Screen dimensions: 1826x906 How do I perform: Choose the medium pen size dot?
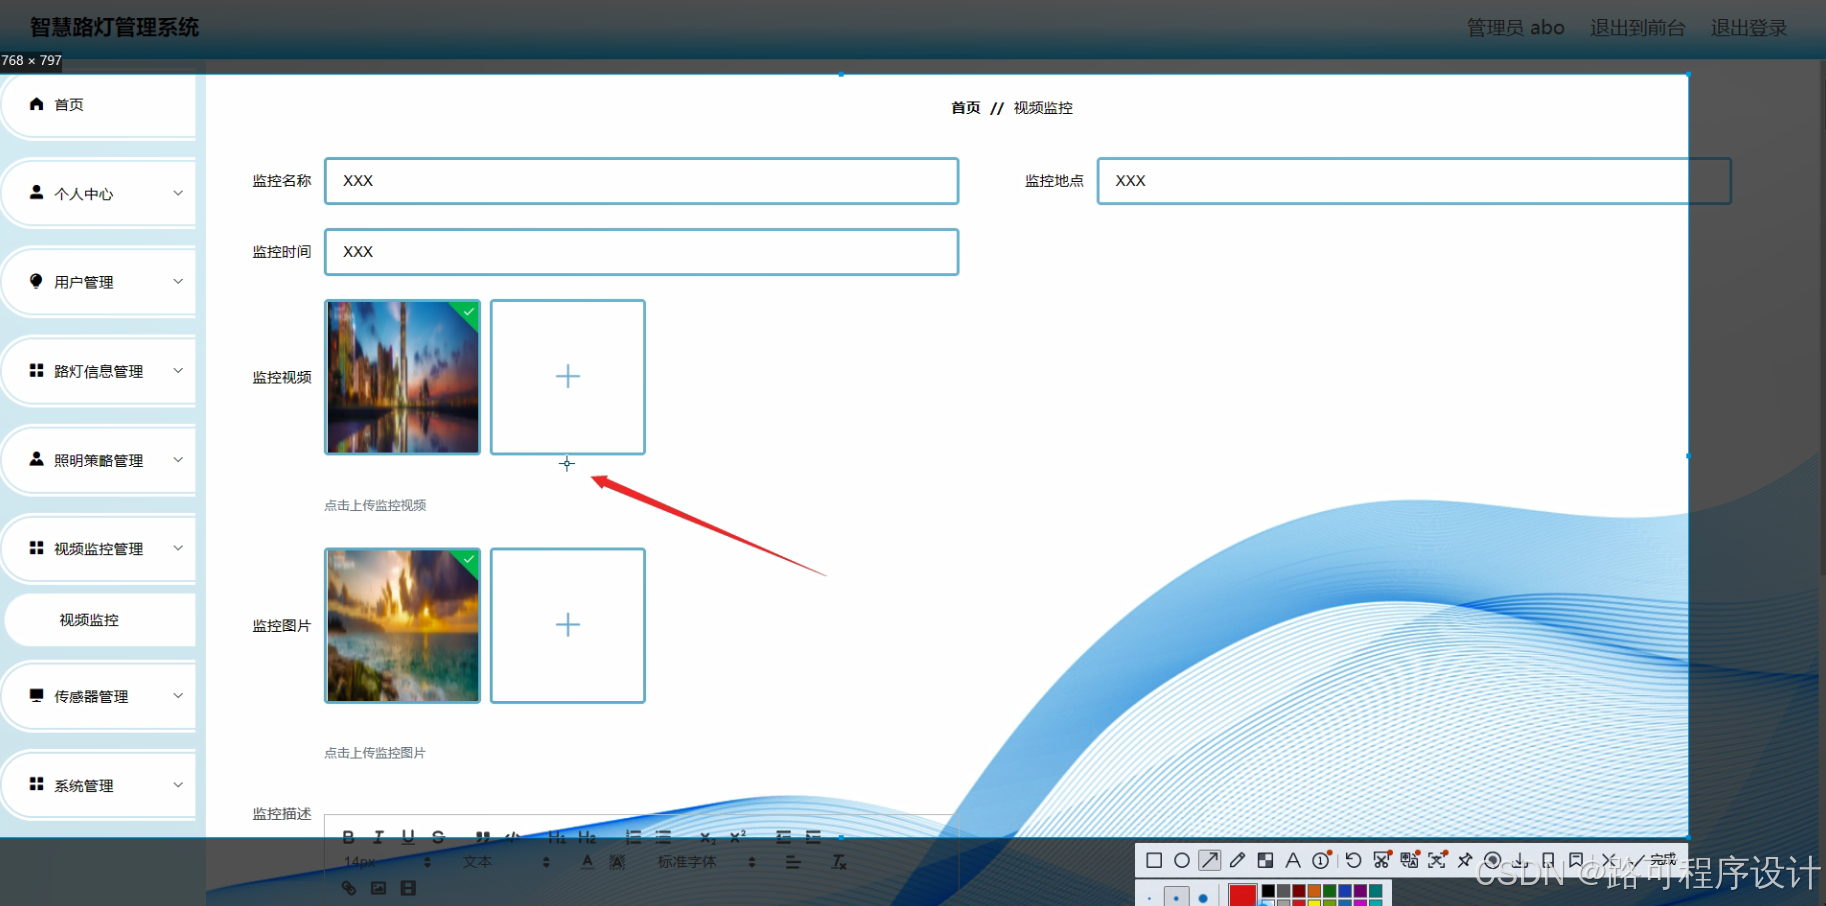[1176, 897]
